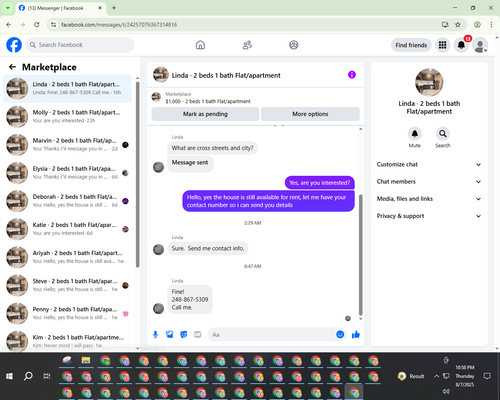Send a thumbs up like
The image size is (500, 400).
(x=356, y=334)
